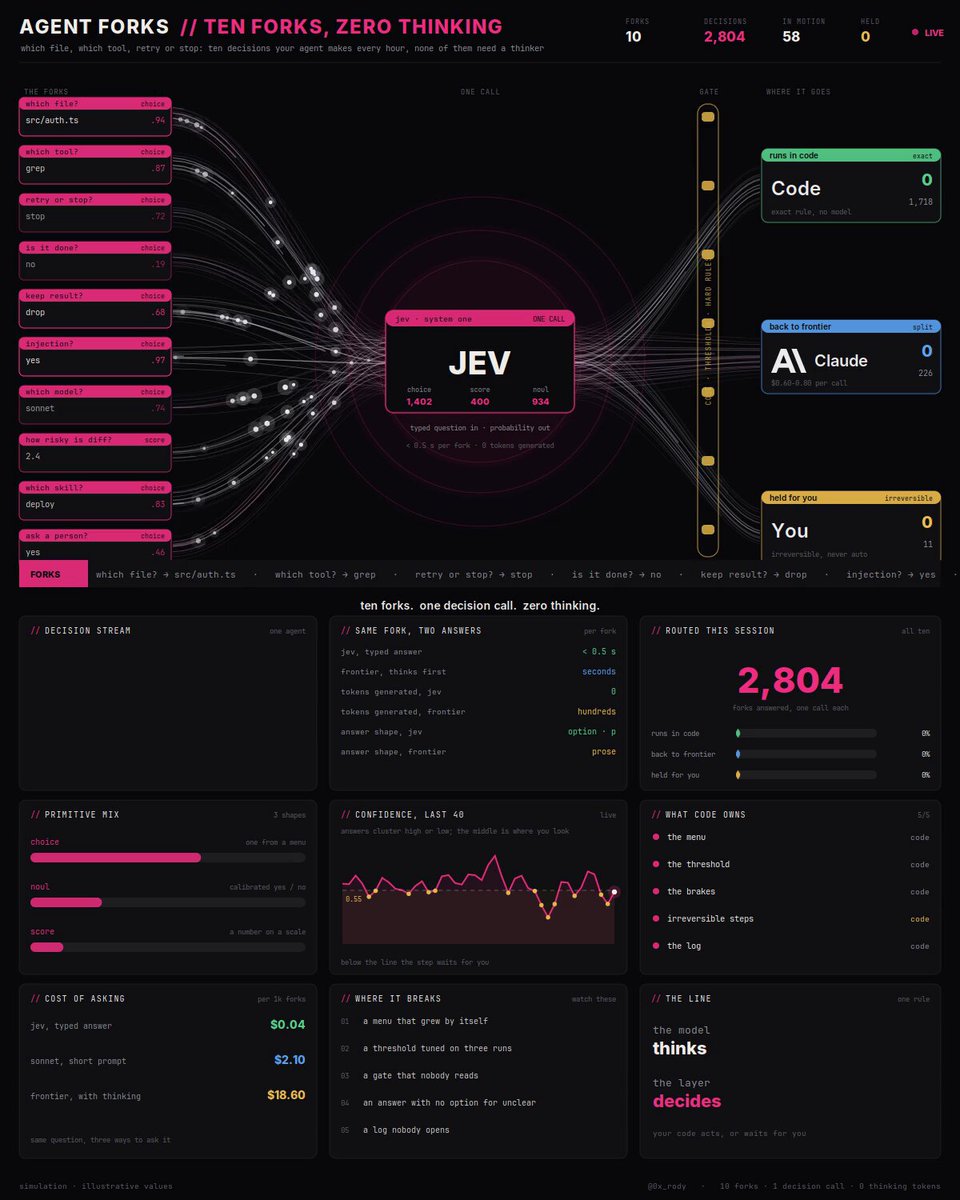Screen dimensions: 960x1200
Task: Click the "split" tag on Claude card
Action: point(922,327)
